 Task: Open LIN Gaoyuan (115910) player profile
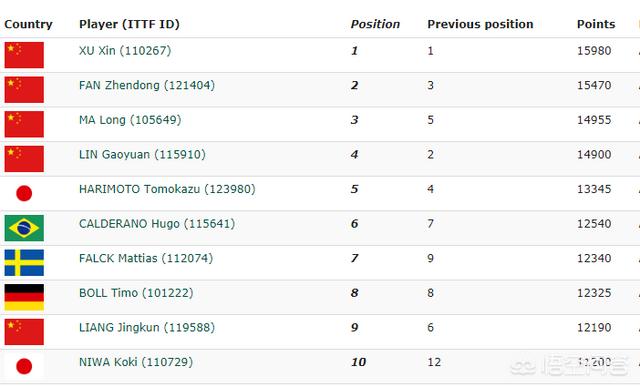(142, 155)
